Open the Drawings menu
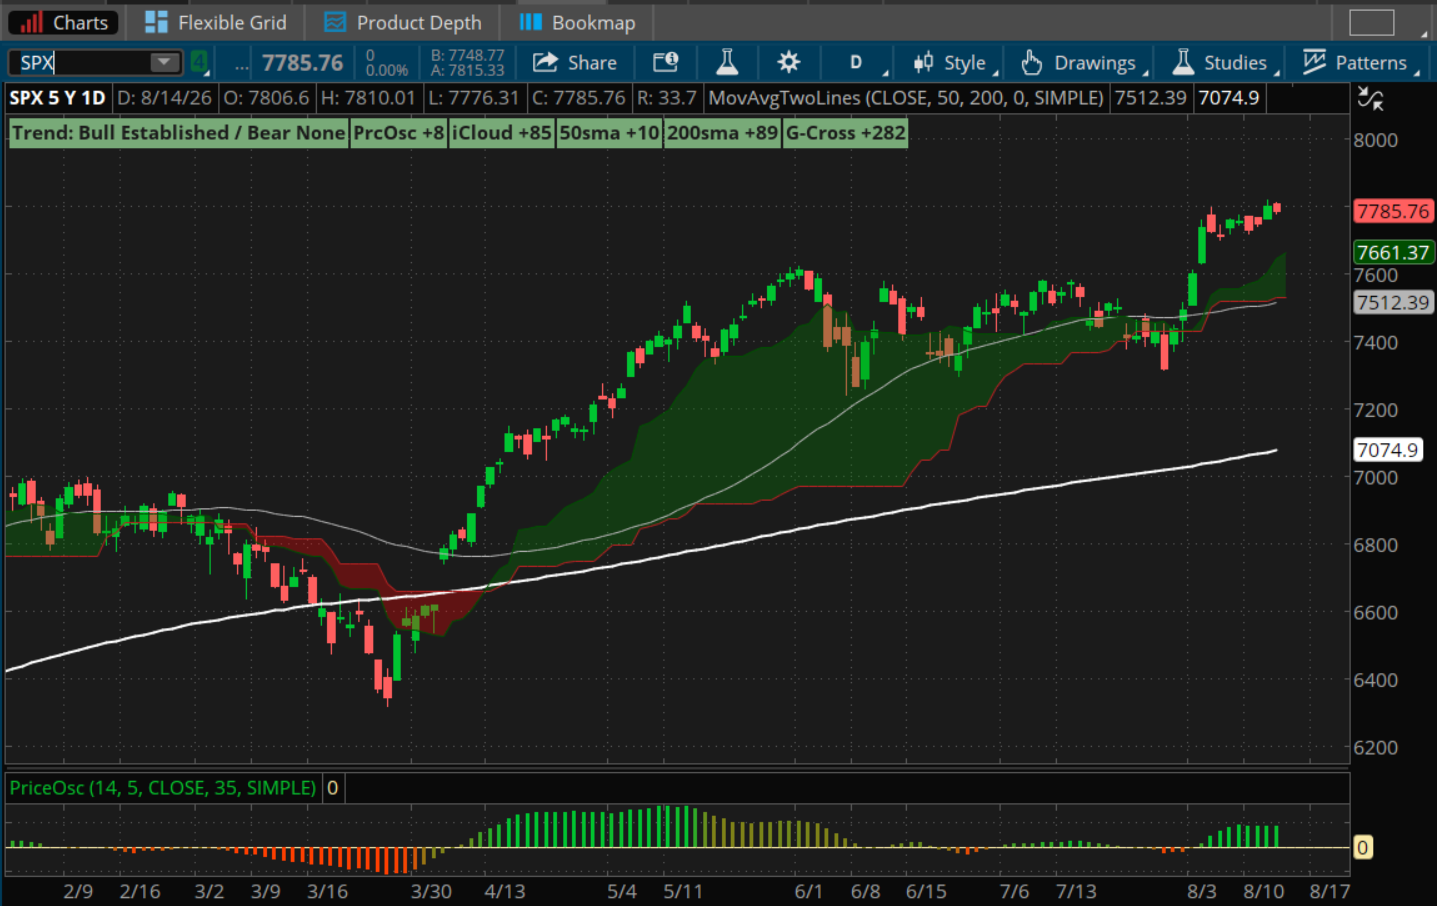 [x=1083, y=63]
